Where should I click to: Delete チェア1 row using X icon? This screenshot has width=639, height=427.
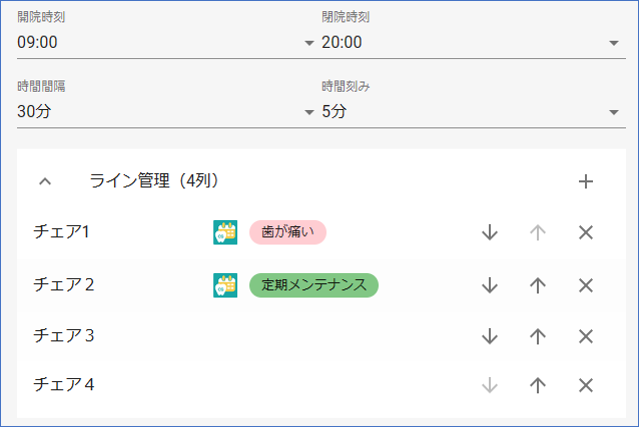point(586,232)
